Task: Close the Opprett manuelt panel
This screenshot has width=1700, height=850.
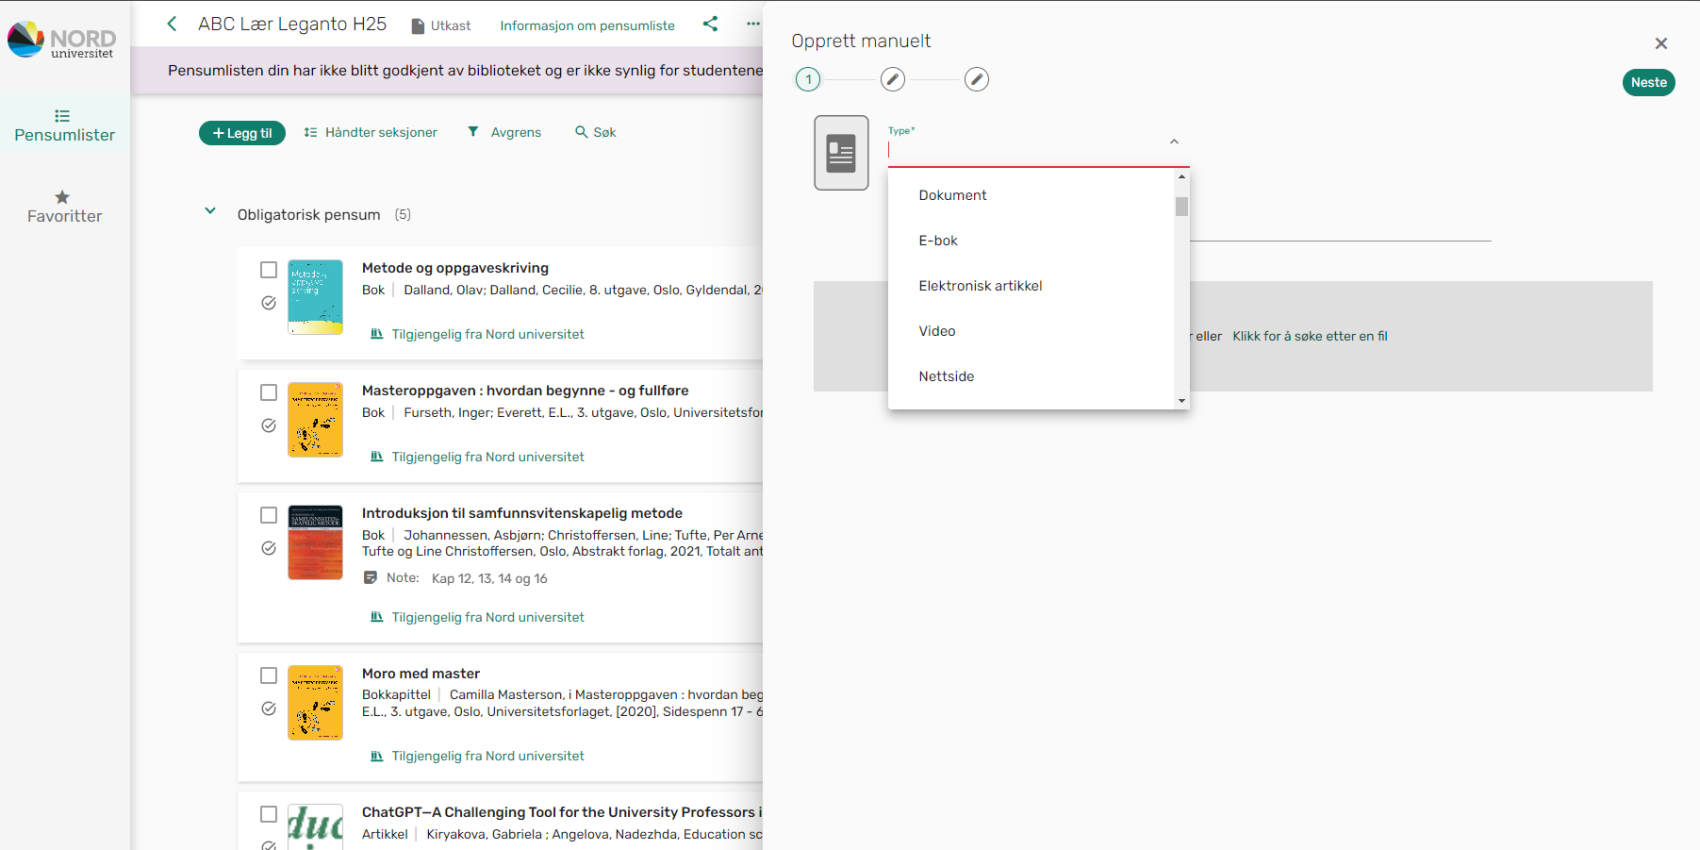Action: tap(1661, 44)
